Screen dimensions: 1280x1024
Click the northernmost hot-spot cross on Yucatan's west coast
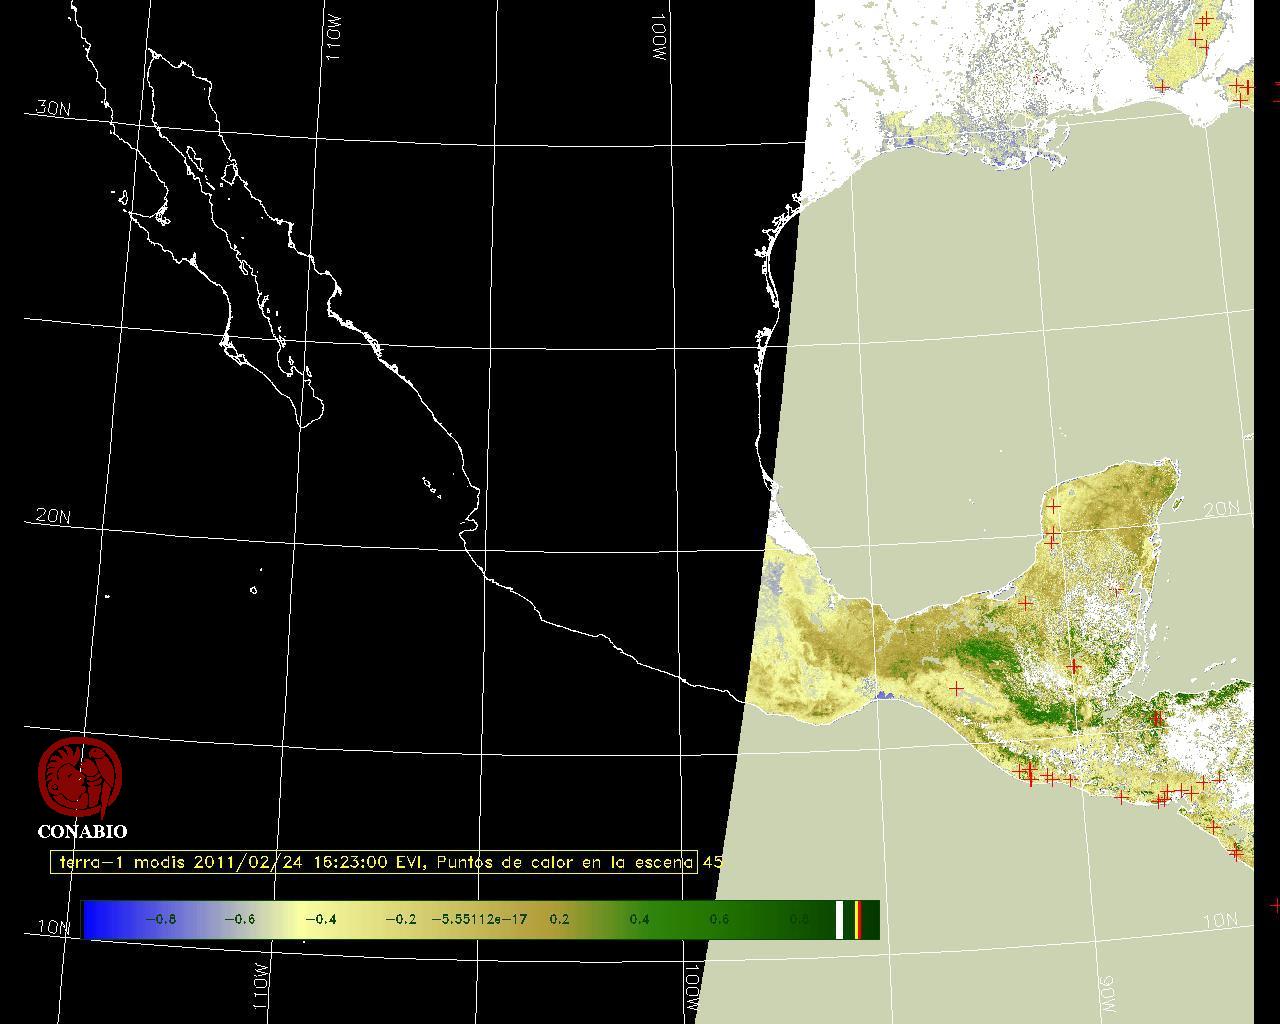coord(1052,507)
